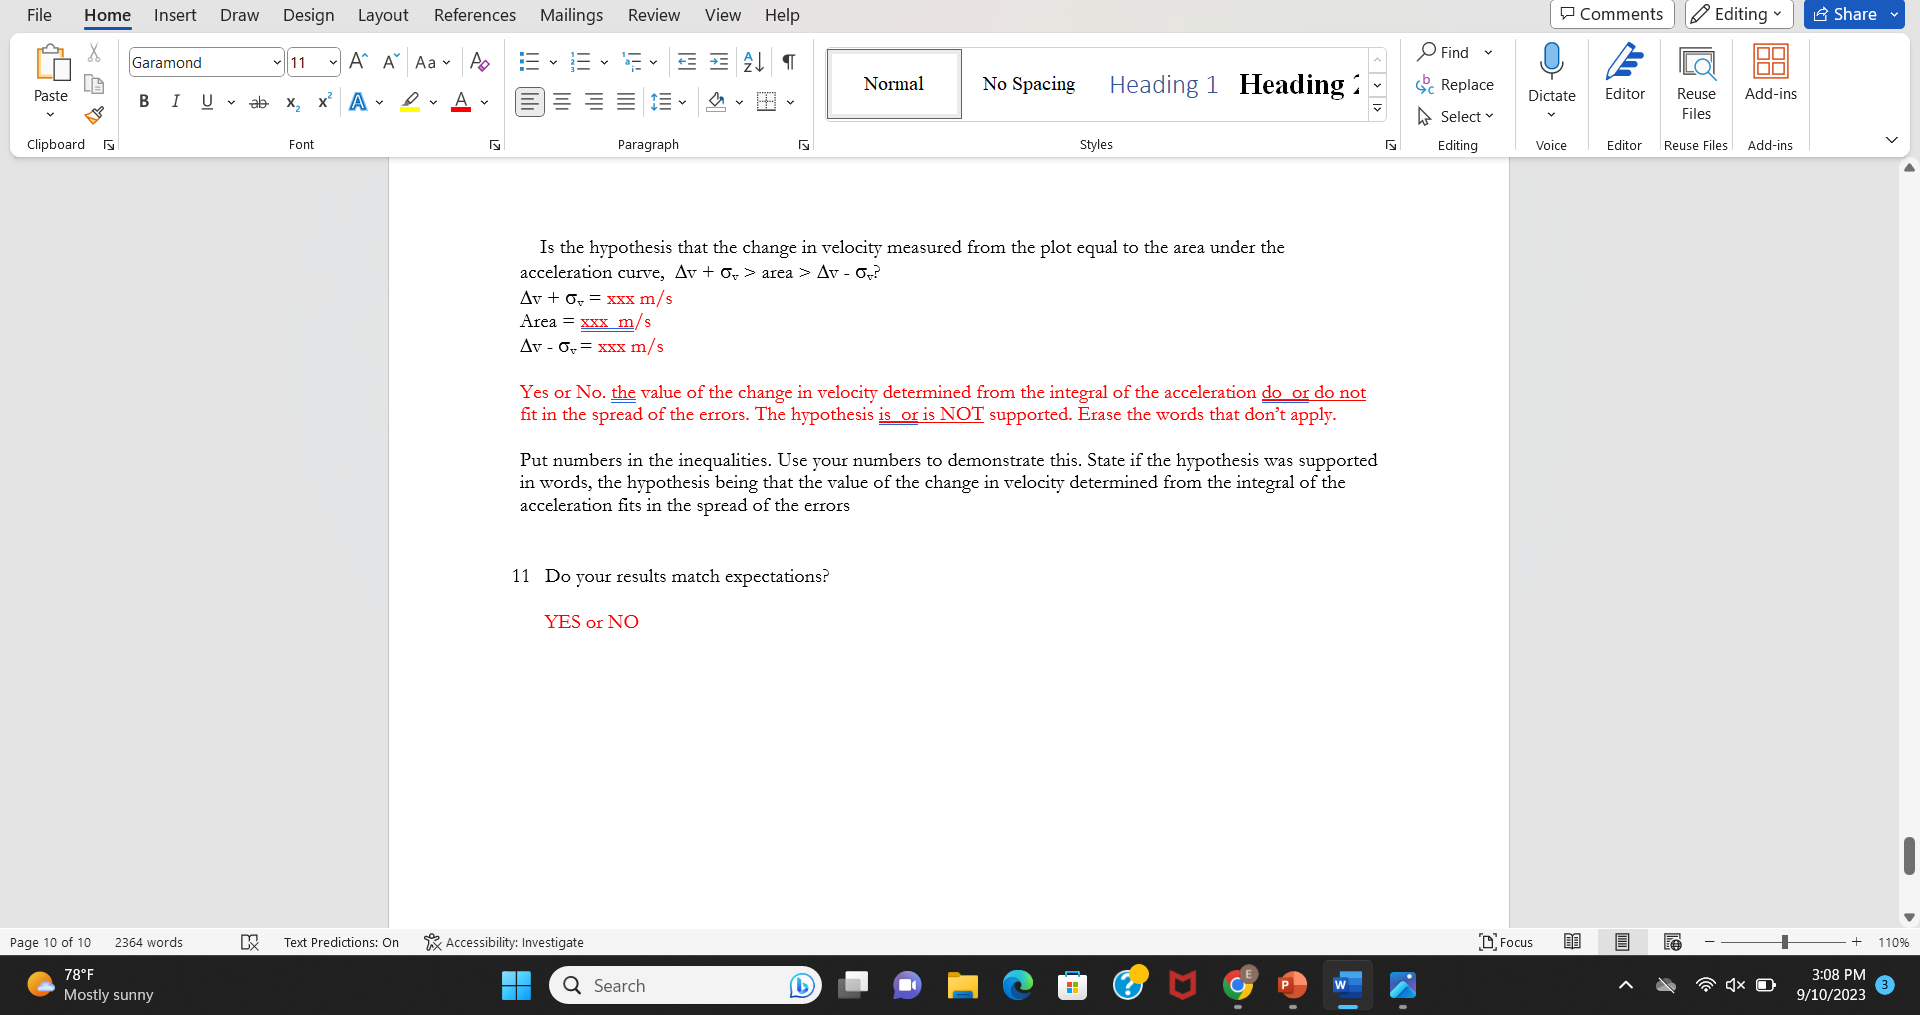Toggle strikethrough formatting
The width and height of the screenshot is (1920, 1015).
[x=259, y=102]
